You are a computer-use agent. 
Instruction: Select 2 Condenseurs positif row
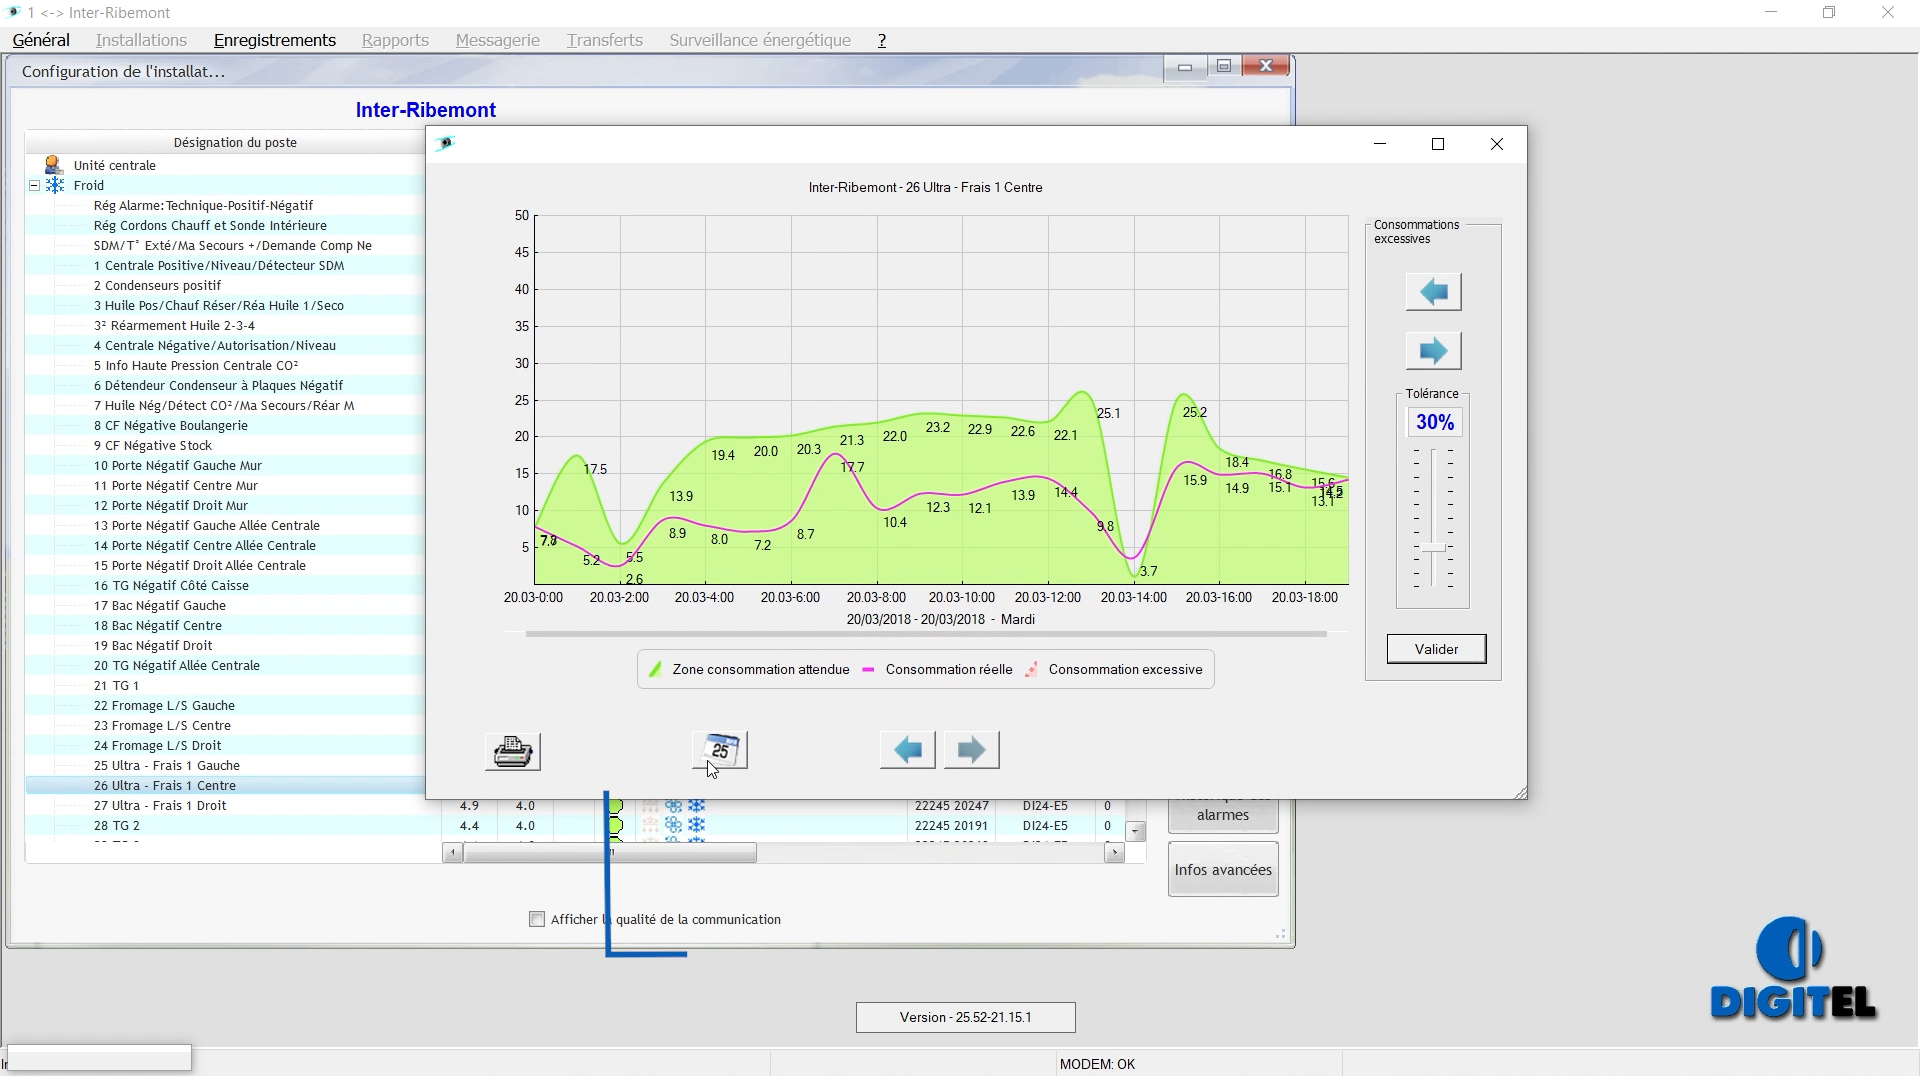[x=157, y=285]
